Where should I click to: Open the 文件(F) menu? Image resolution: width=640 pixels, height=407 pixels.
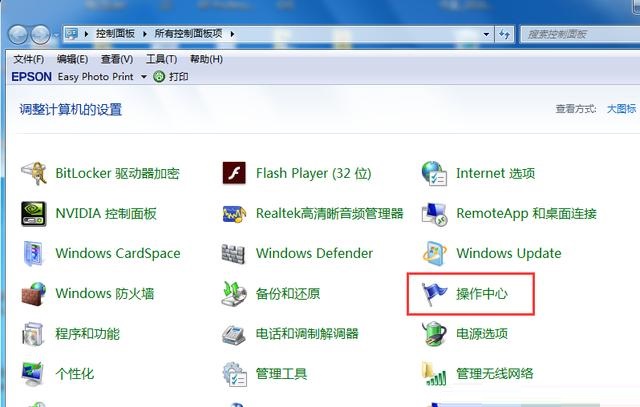coord(29,59)
